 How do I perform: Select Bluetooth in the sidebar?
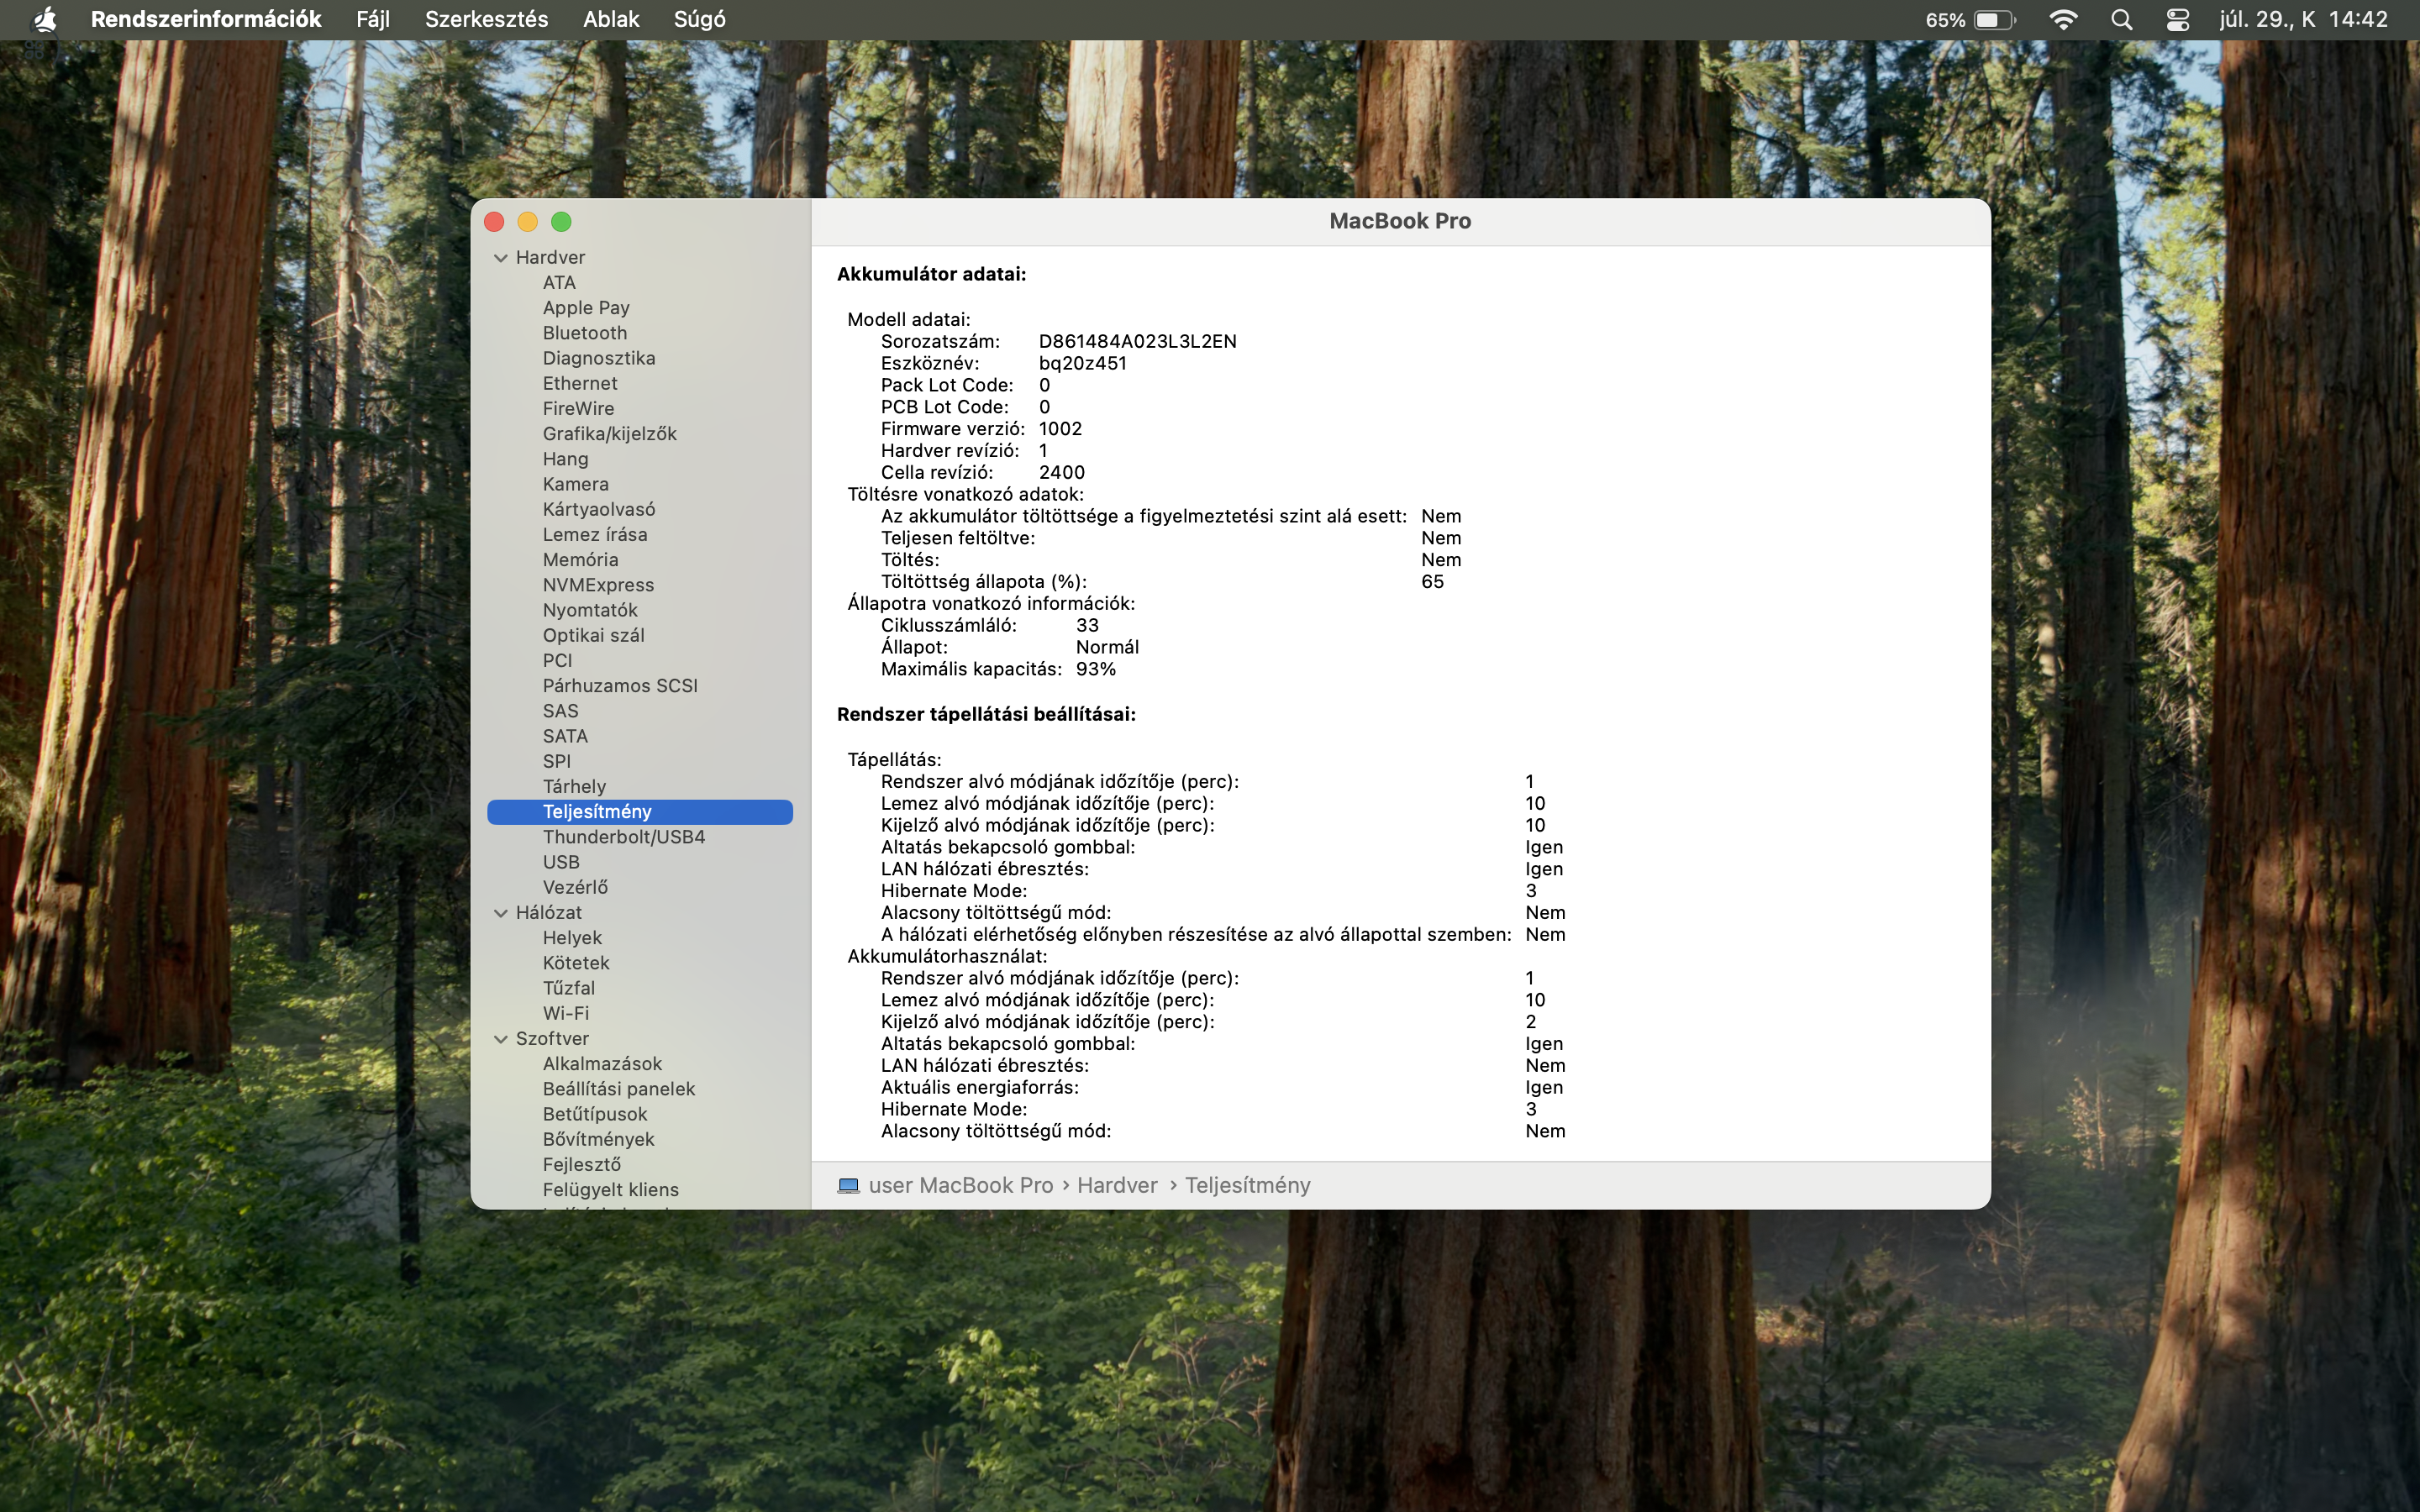click(x=640, y=333)
